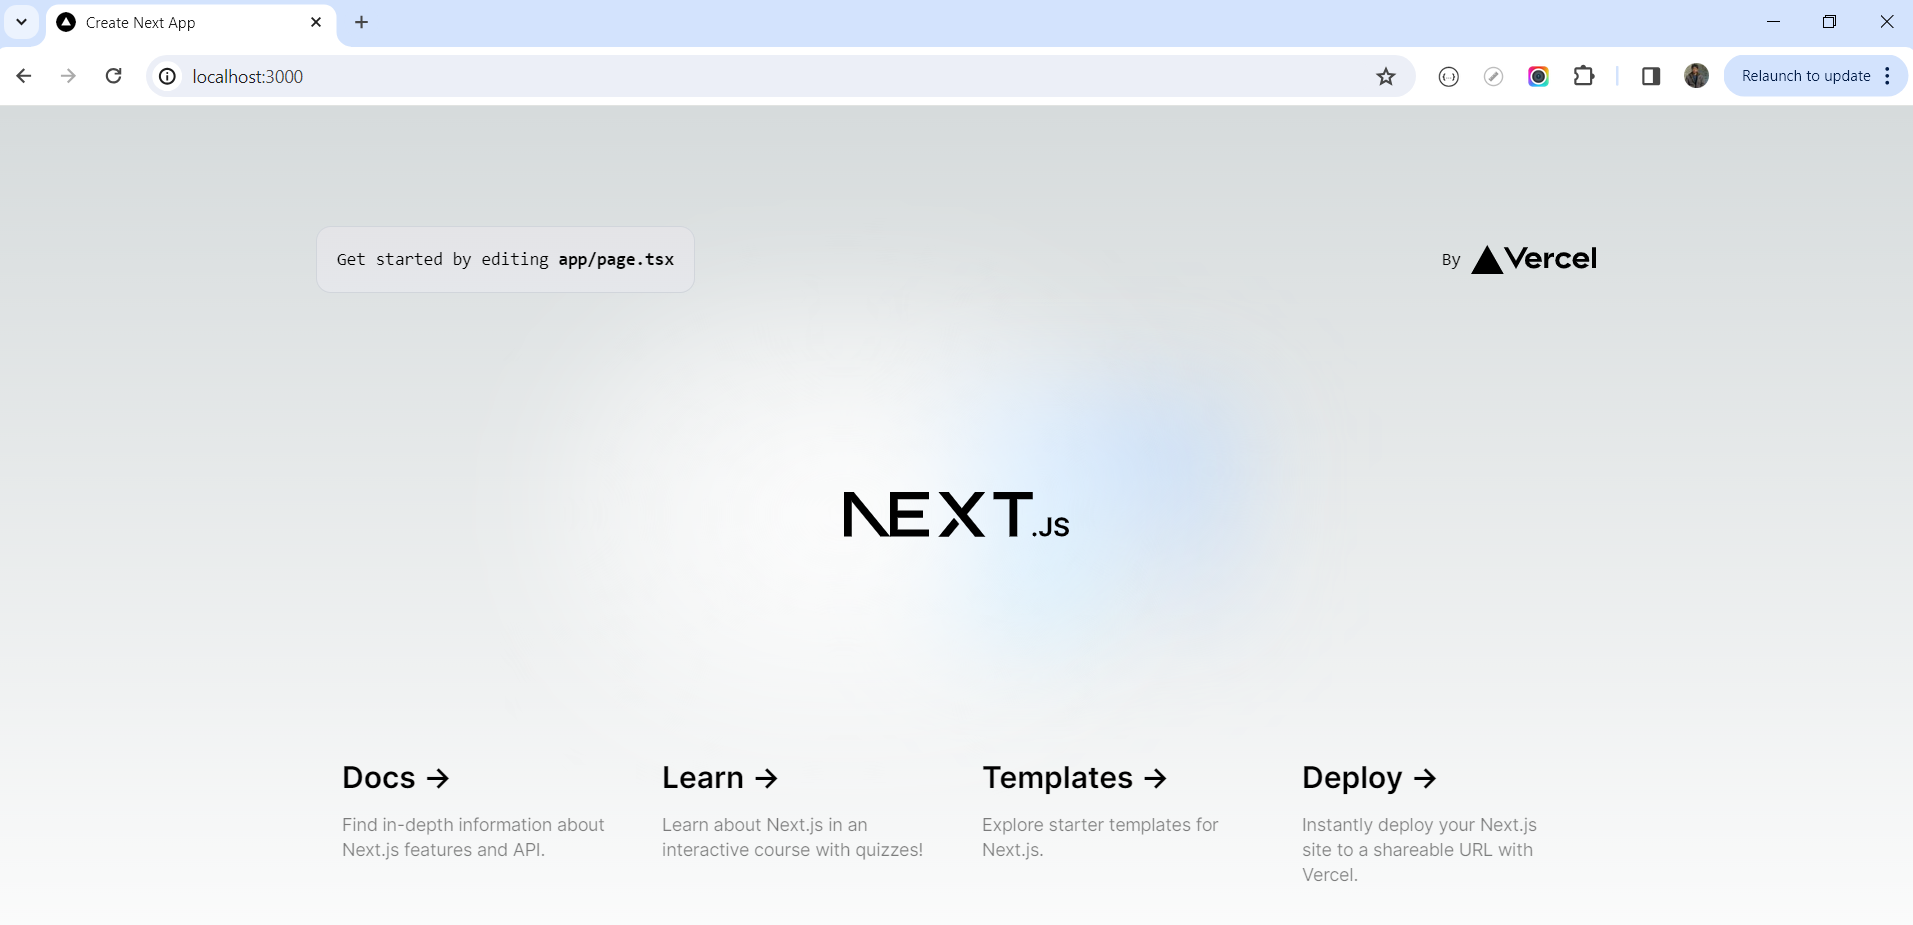Open the Templates link card
The height and width of the screenshot is (925, 1913).
pyautogui.click(x=1114, y=812)
